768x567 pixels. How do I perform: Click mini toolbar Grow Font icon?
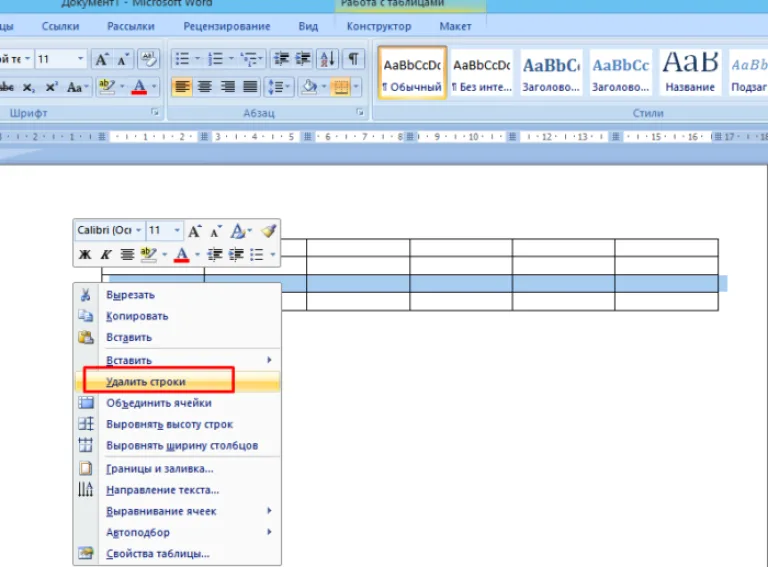tap(194, 231)
